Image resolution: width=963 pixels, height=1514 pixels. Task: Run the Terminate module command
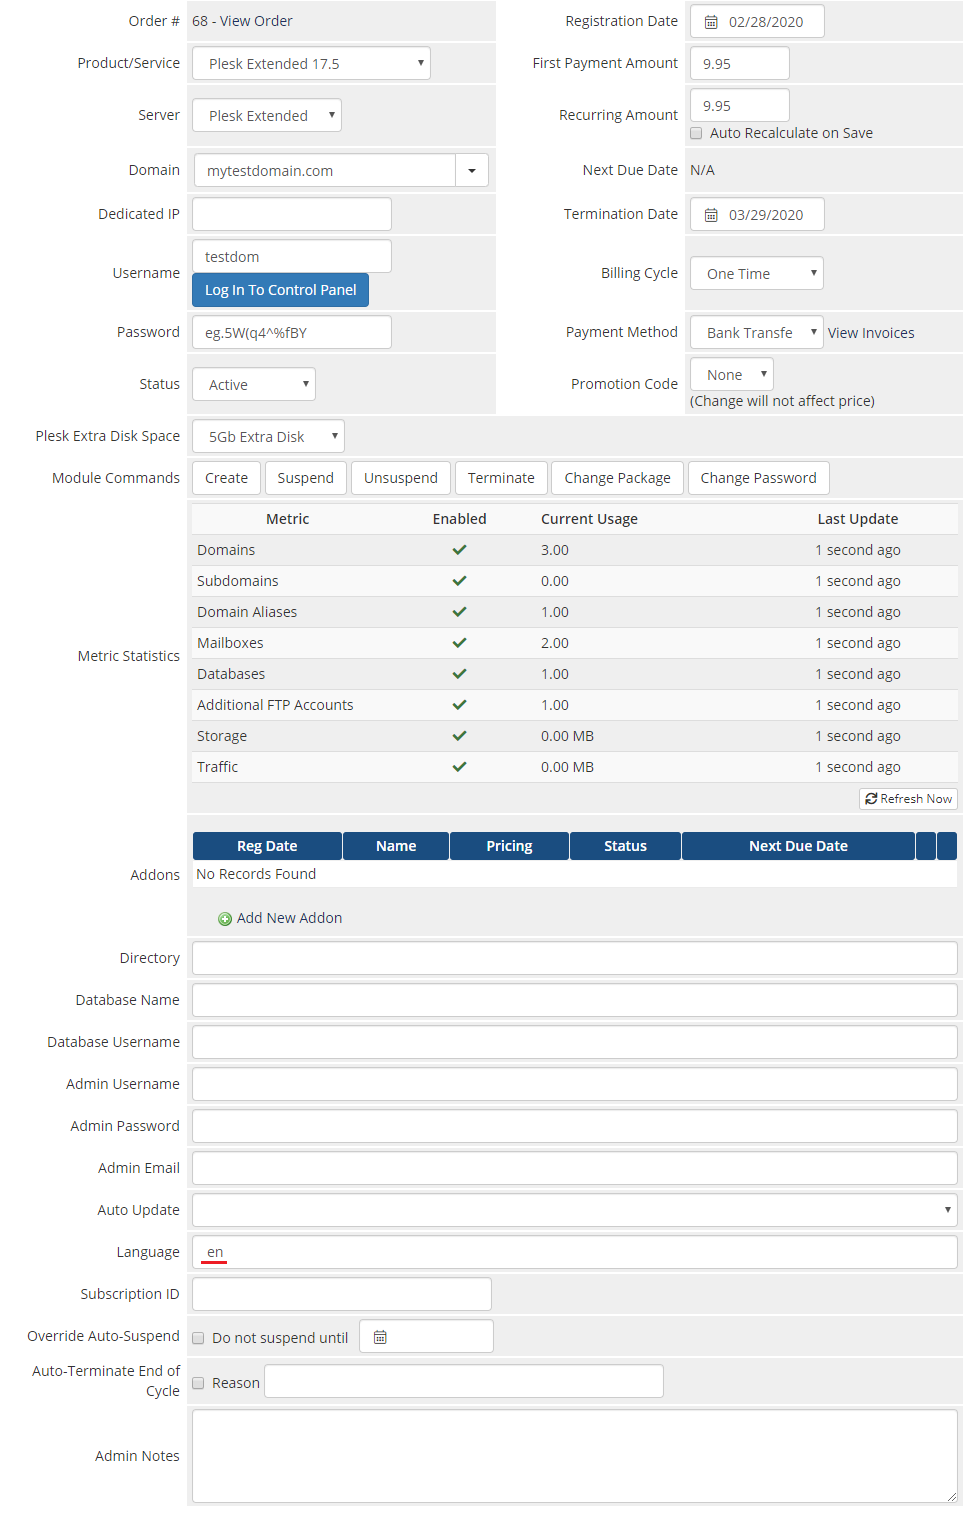(501, 478)
